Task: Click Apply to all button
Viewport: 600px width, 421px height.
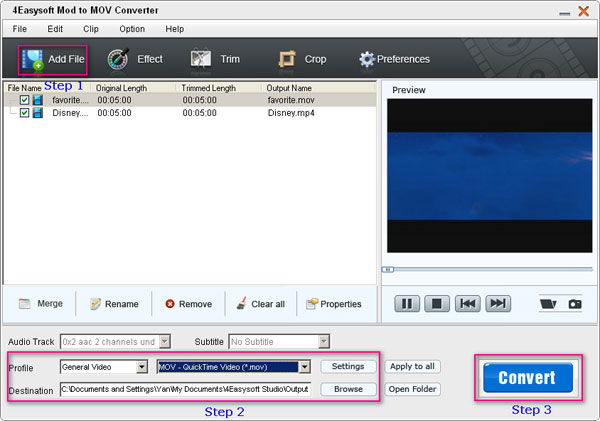Action: tap(412, 367)
